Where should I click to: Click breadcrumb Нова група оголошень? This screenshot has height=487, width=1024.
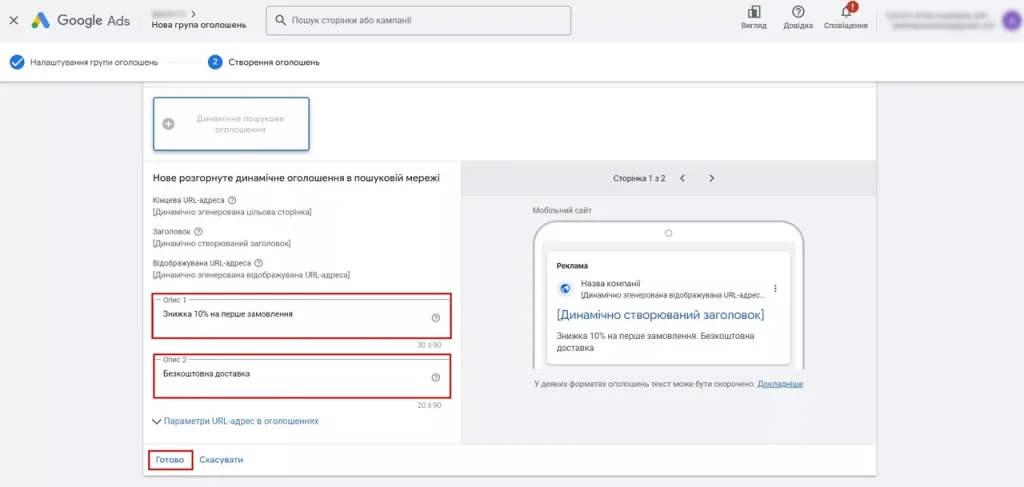click(x=199, y=25)
